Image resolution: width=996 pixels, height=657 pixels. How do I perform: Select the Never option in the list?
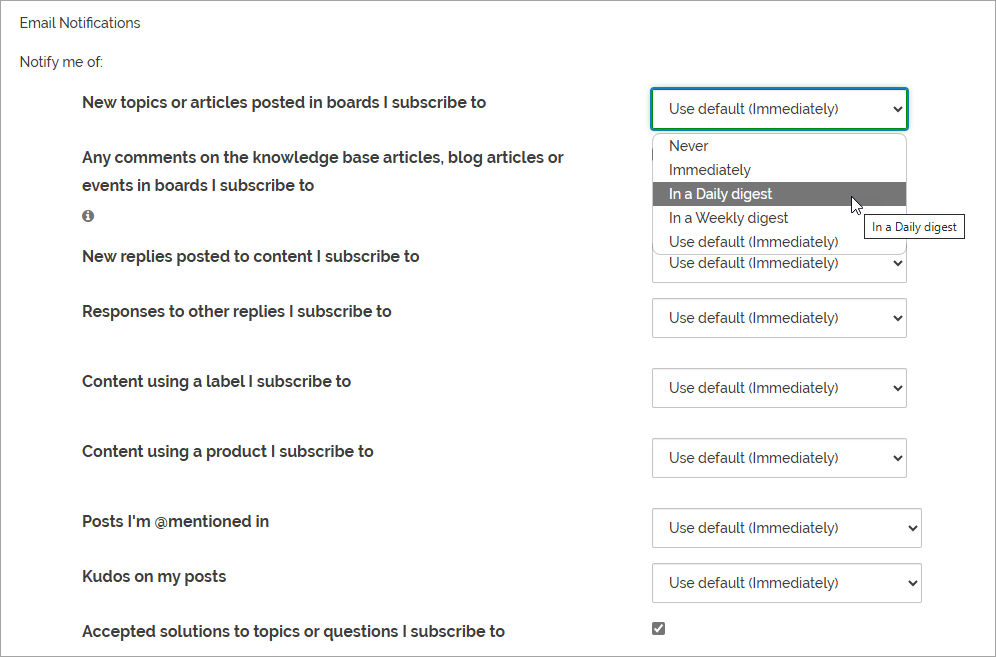coord(689,146)
